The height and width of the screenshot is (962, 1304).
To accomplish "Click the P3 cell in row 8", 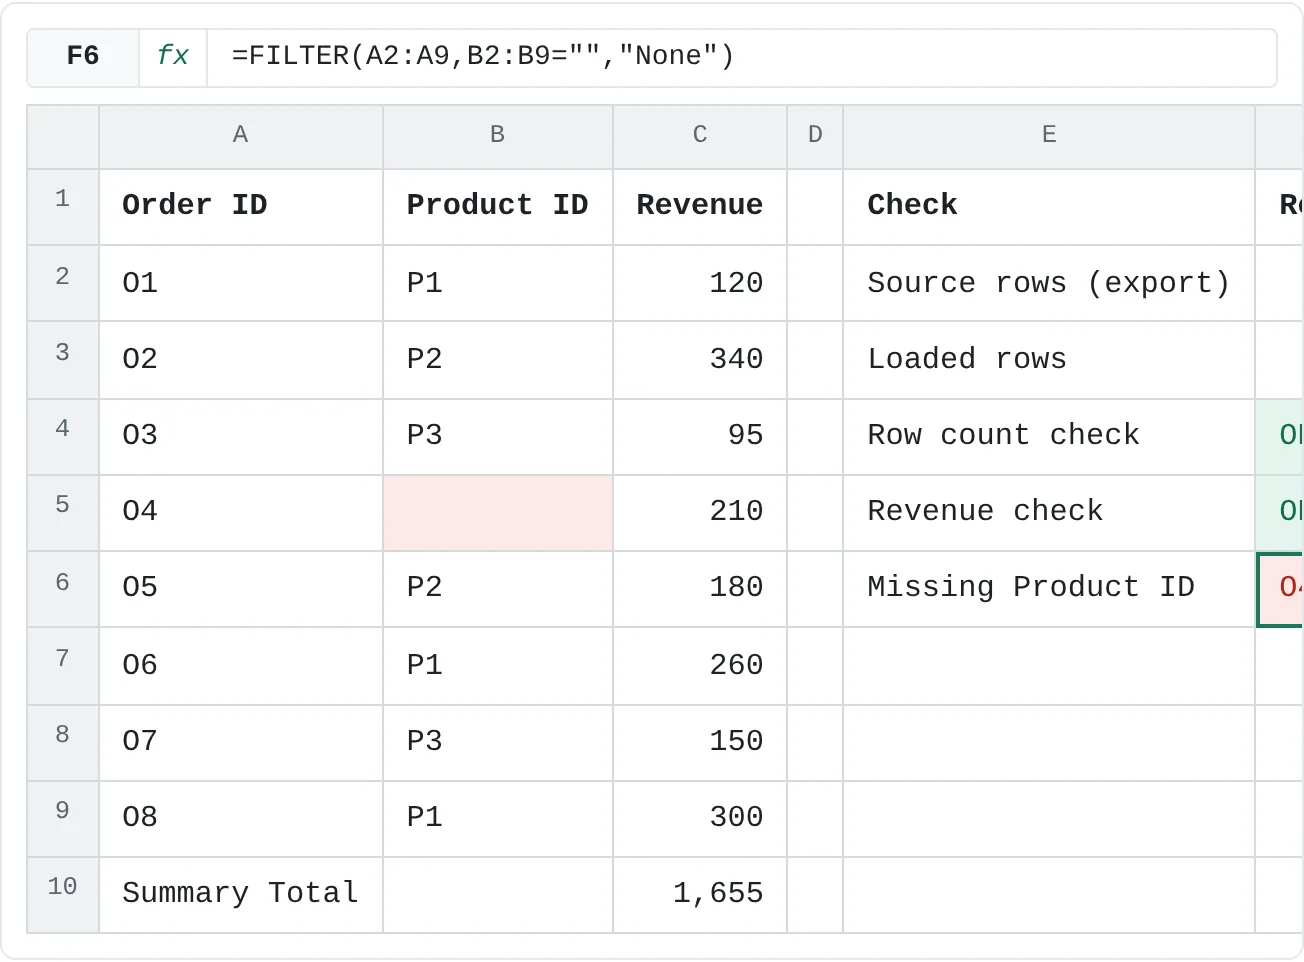I will pos(498,743).
